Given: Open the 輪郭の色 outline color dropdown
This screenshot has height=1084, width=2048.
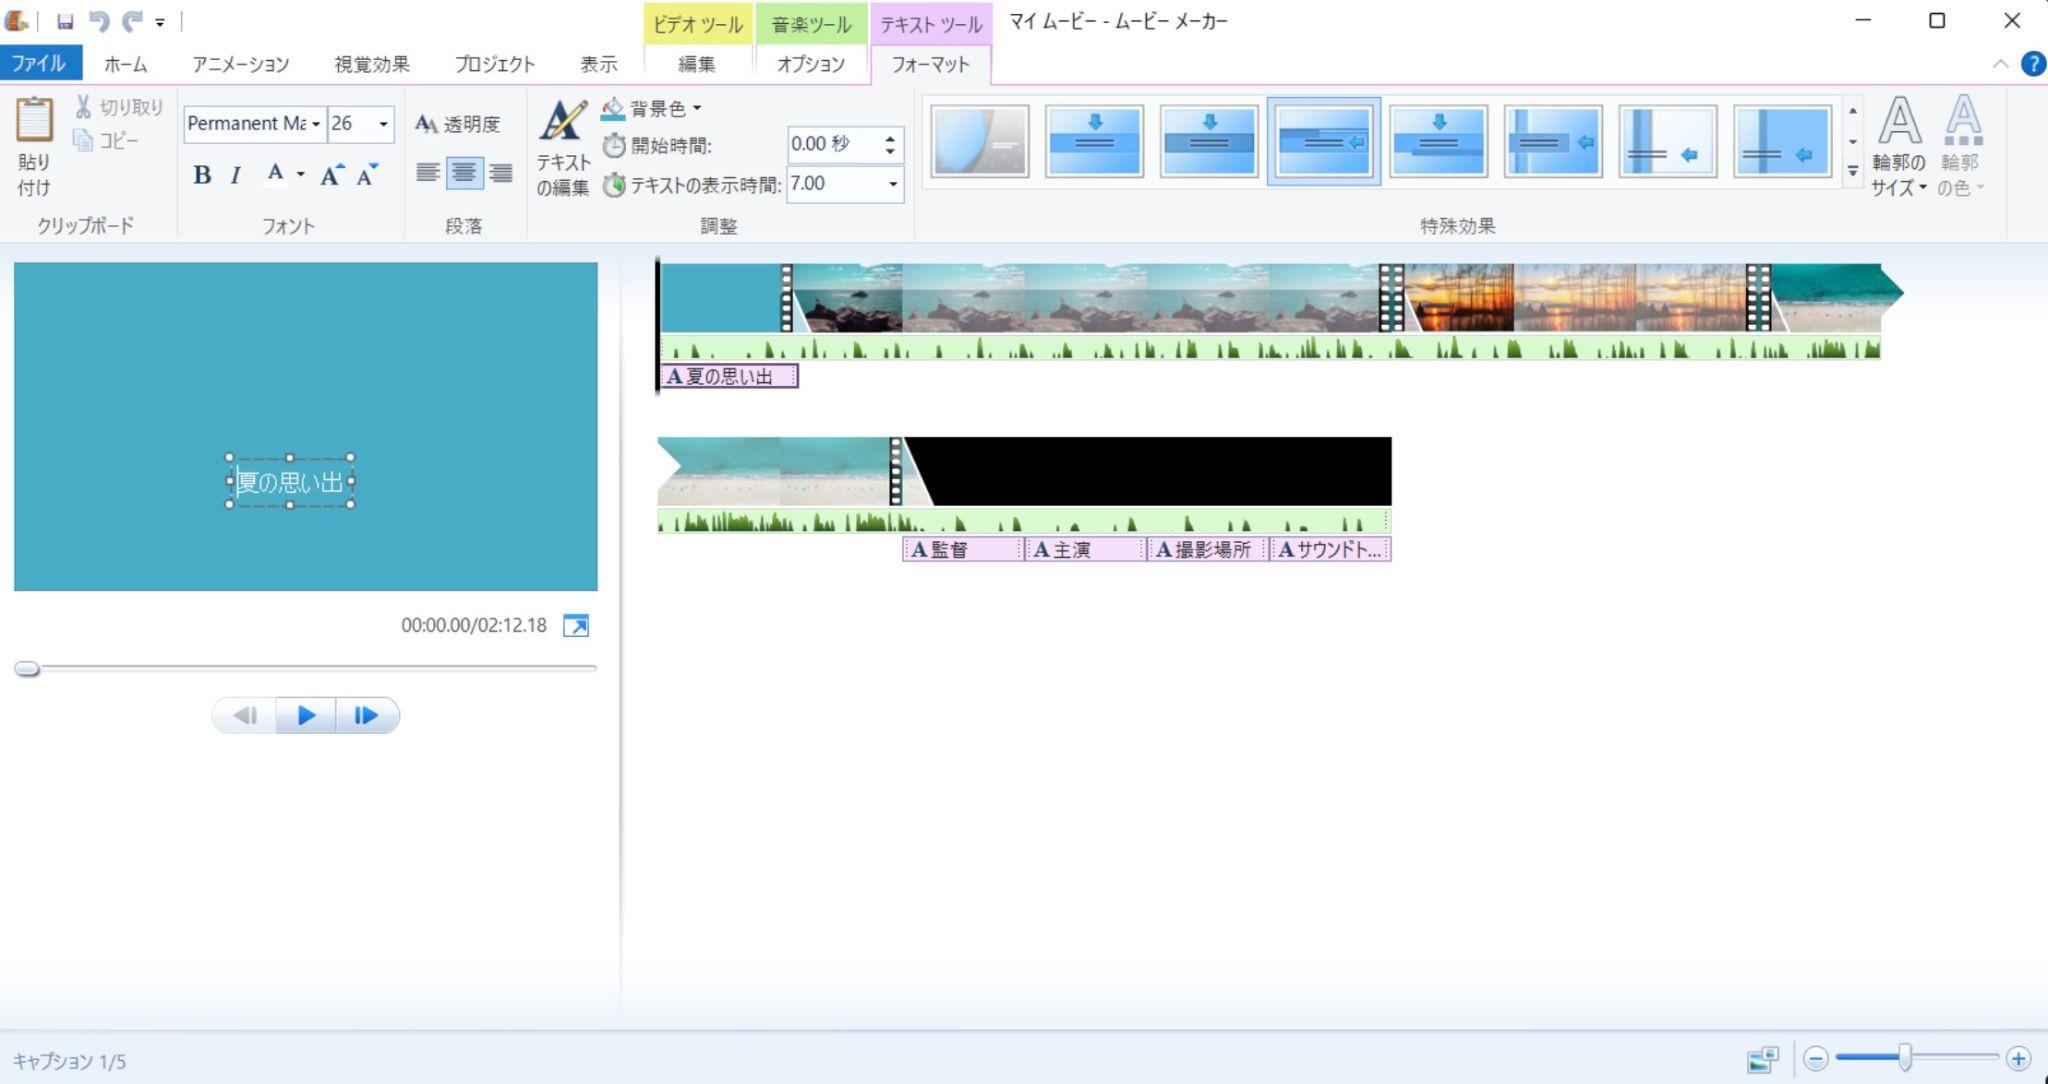Looking at the screenshot, I should [1961, 147].
